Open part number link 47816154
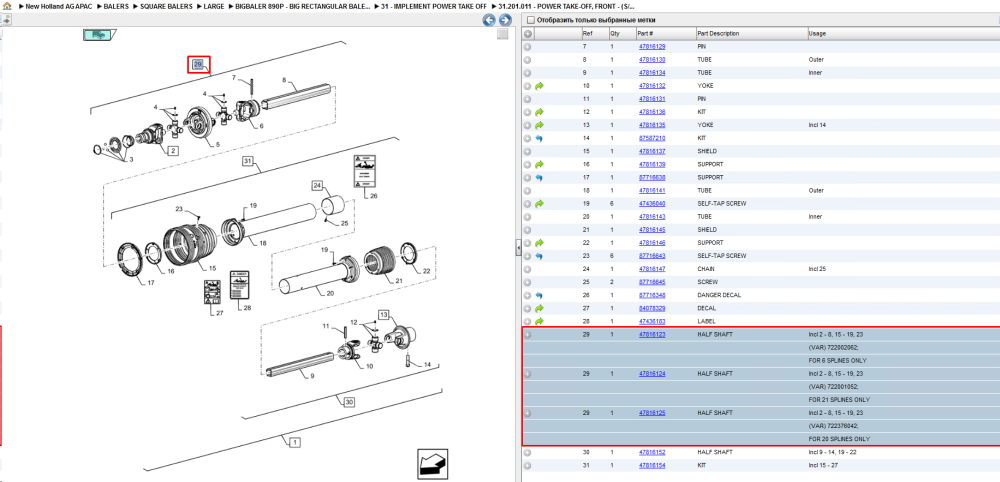The image size is (1000, 482). pyautogui.click(x=652, y=465)
